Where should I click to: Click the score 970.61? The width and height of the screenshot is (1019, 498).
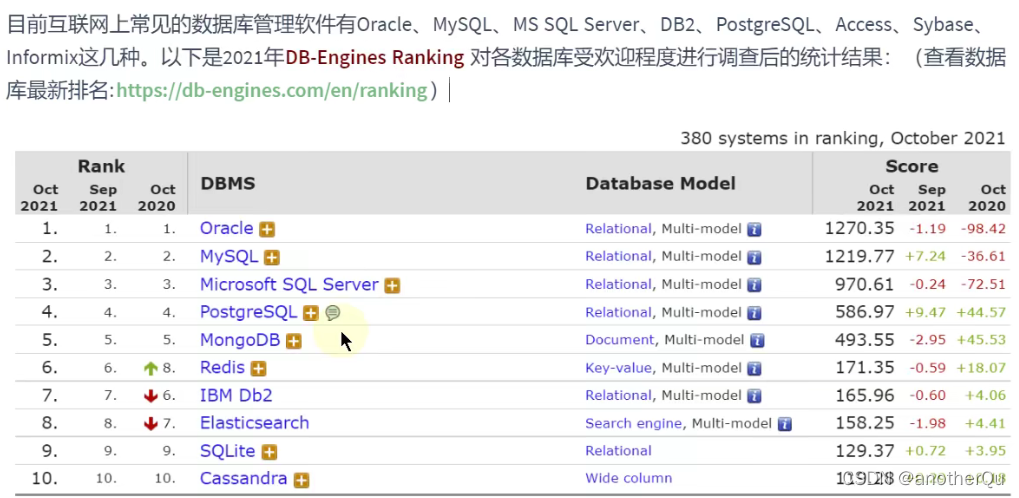coord(866,285)
